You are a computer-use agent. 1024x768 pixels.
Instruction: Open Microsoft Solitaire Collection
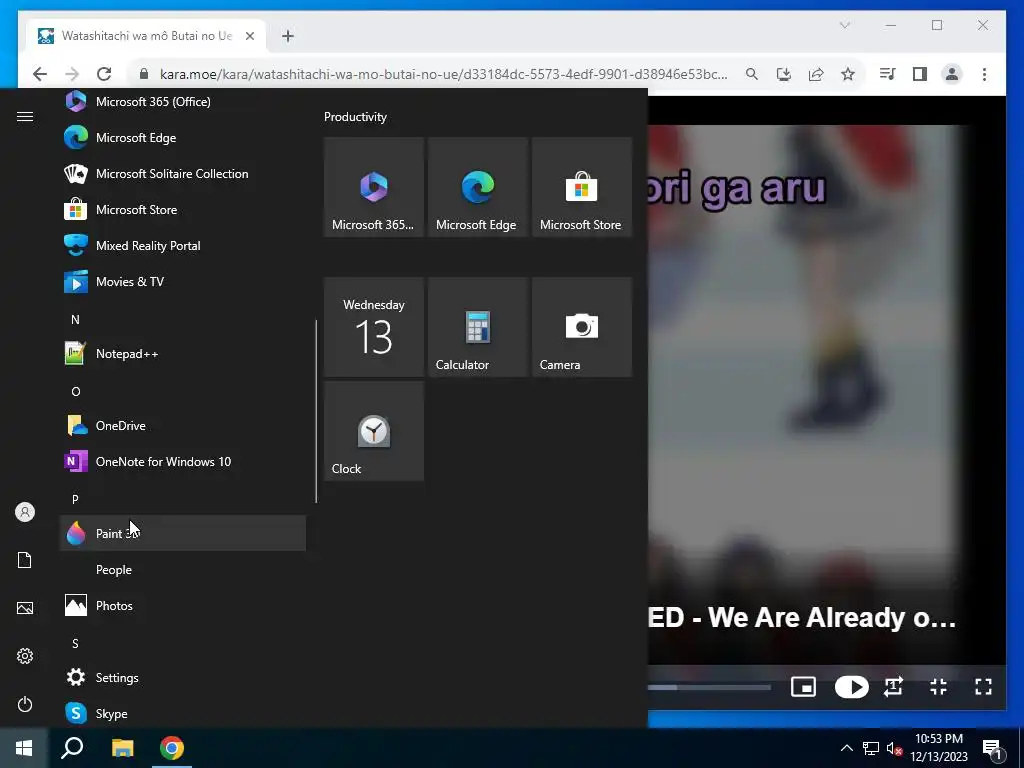point(183,174)
